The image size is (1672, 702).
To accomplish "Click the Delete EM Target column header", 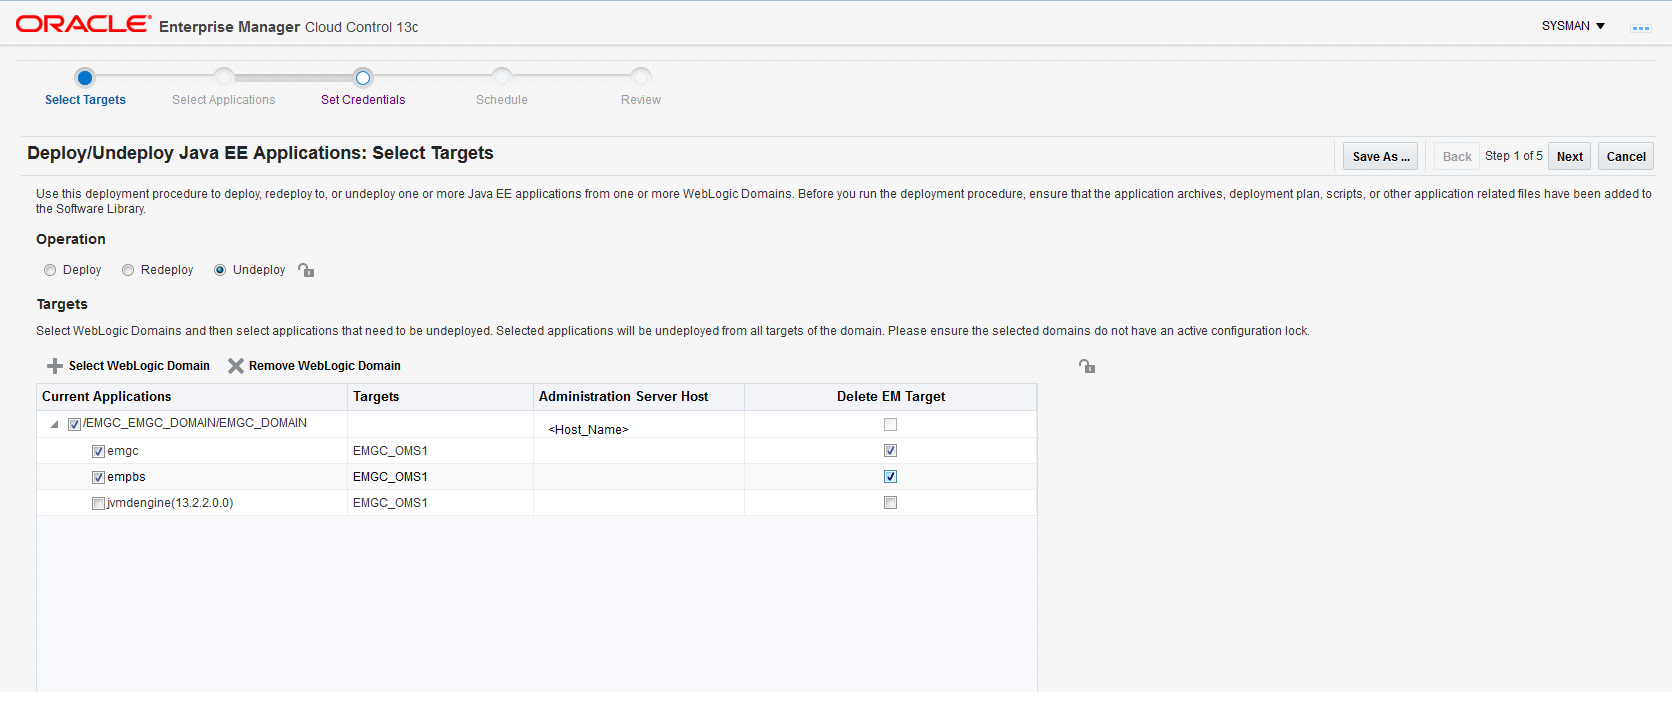I will click(x=891, y=397).
